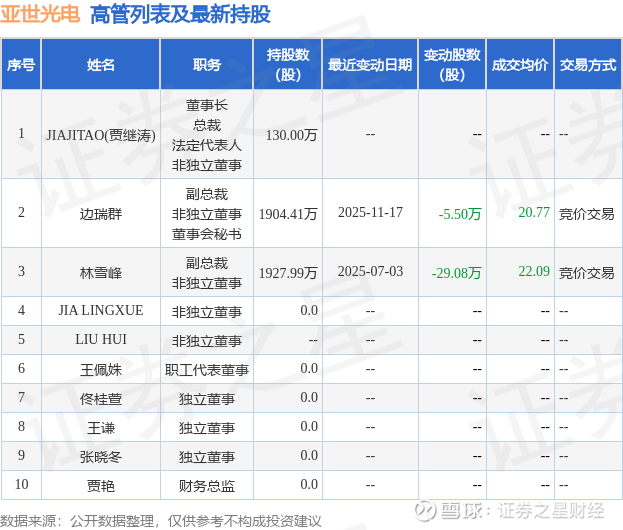Image resolution: width=623 pixels, height=530 pixels.
Task: Select the 职务 column header
Action: [x=207, y=64]
